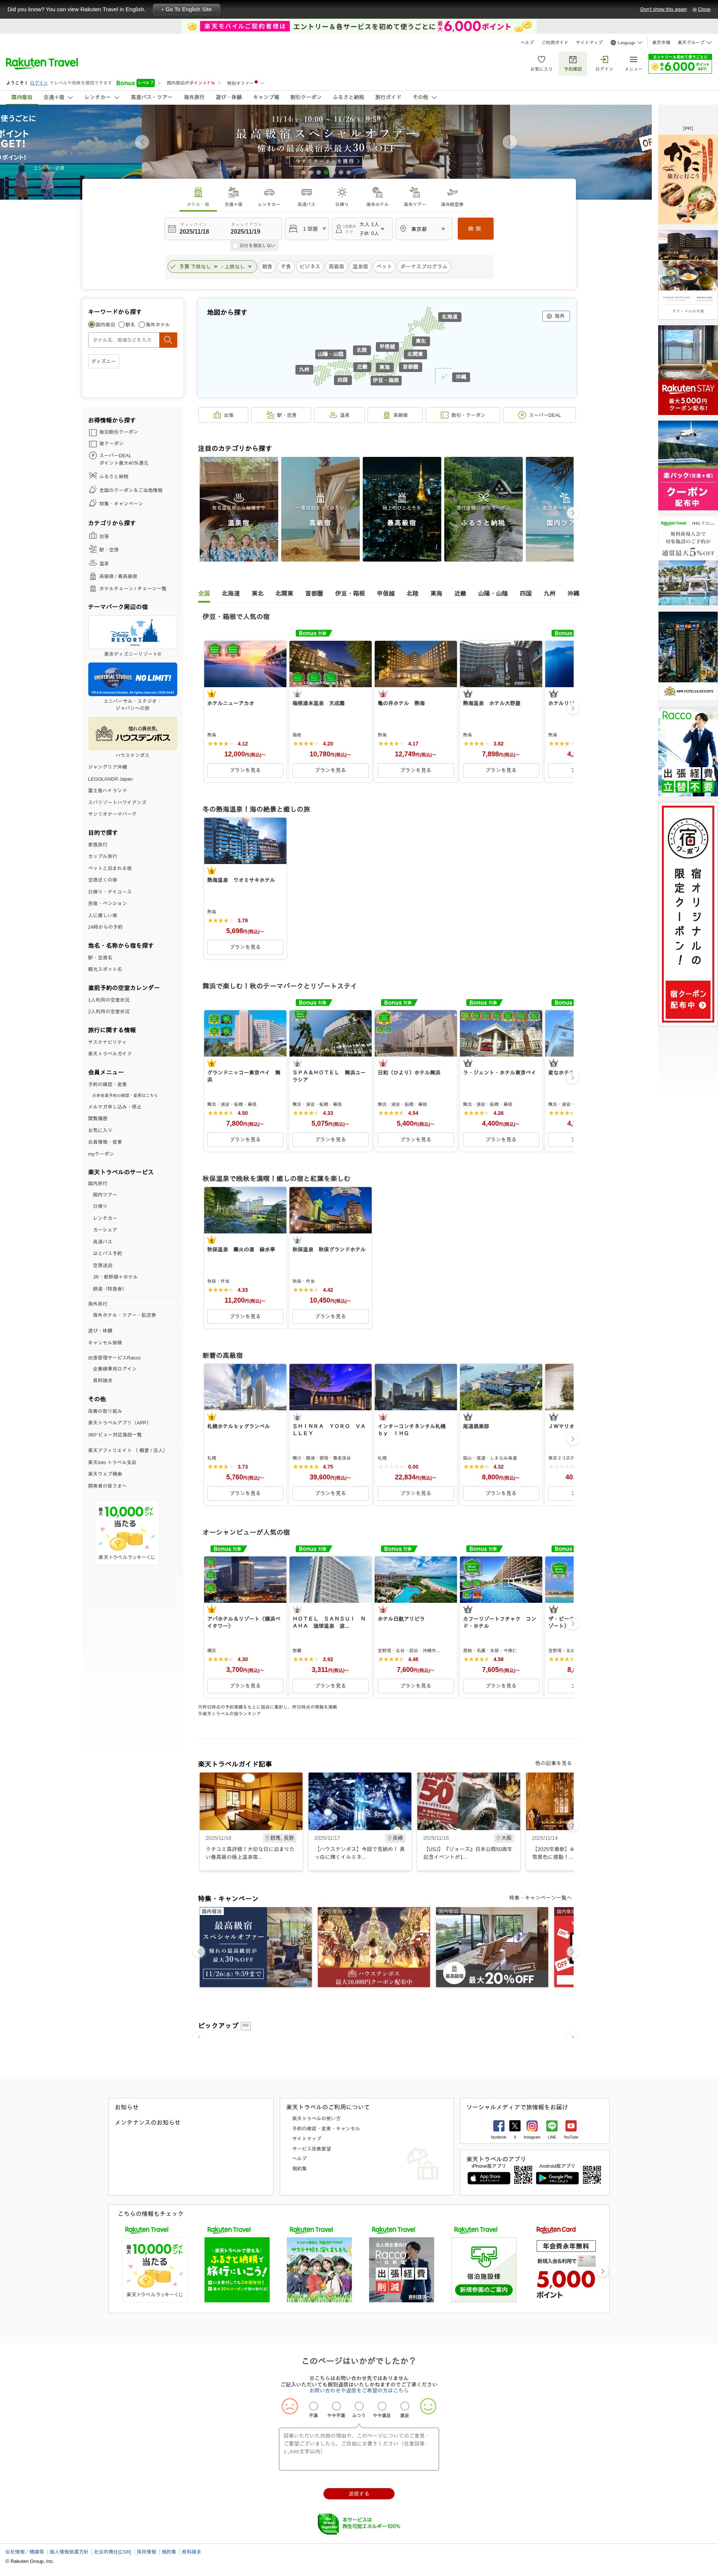The height and width of the screenshot is (2576, 718).
Task: Open the X social icon in footer
Action: tap(515, 2126)
